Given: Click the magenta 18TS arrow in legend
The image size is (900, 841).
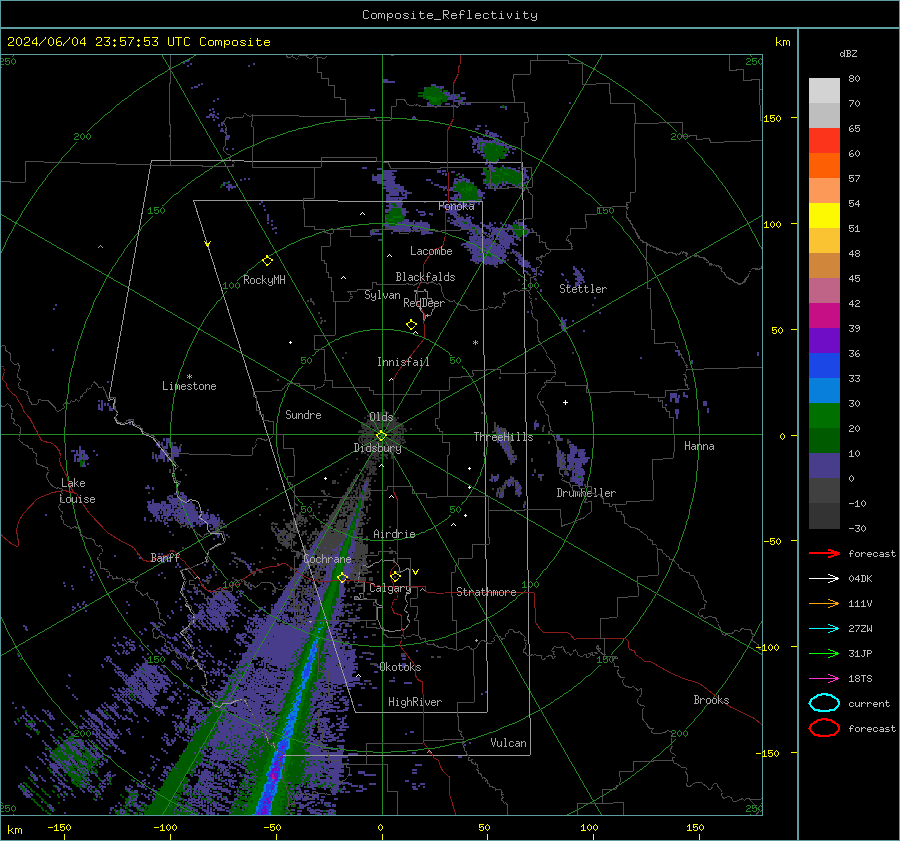Looking at the screenshot, I should (x=824, y=679).
